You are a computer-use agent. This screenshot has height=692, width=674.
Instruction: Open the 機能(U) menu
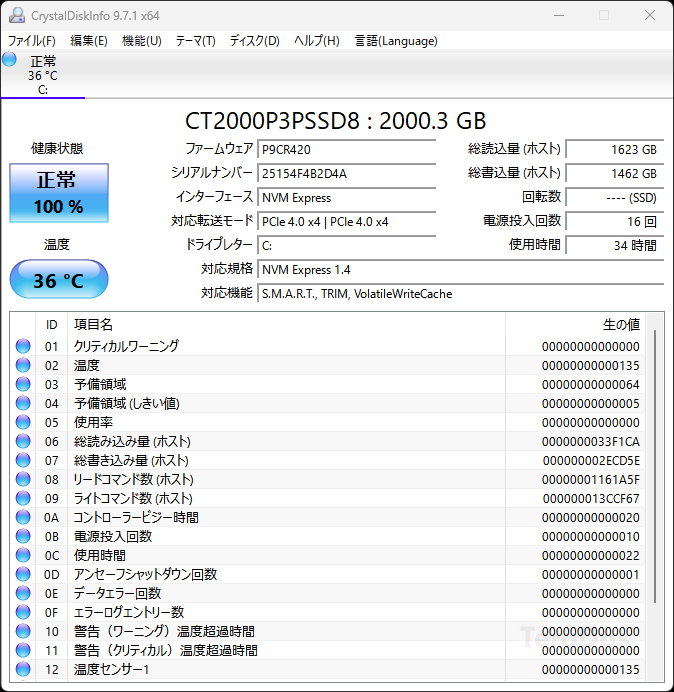point(142,41)
